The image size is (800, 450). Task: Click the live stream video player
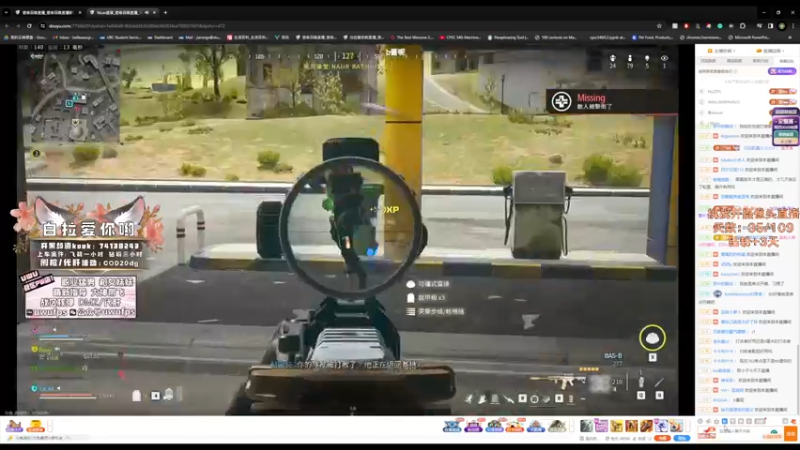point(348,230)
